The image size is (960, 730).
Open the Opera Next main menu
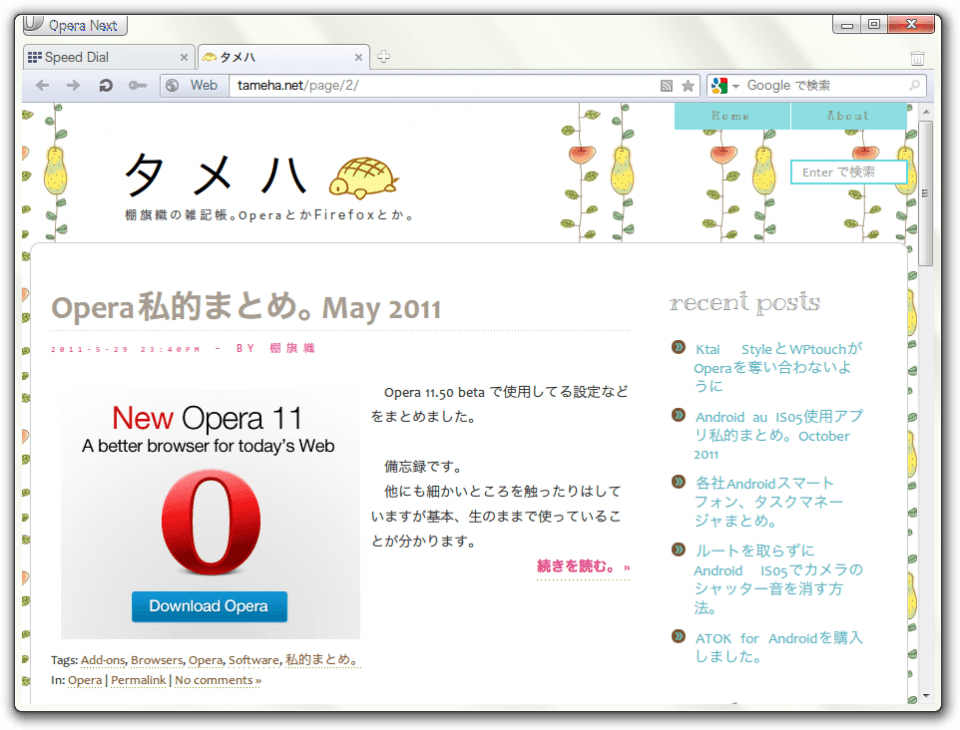[74, 25]
